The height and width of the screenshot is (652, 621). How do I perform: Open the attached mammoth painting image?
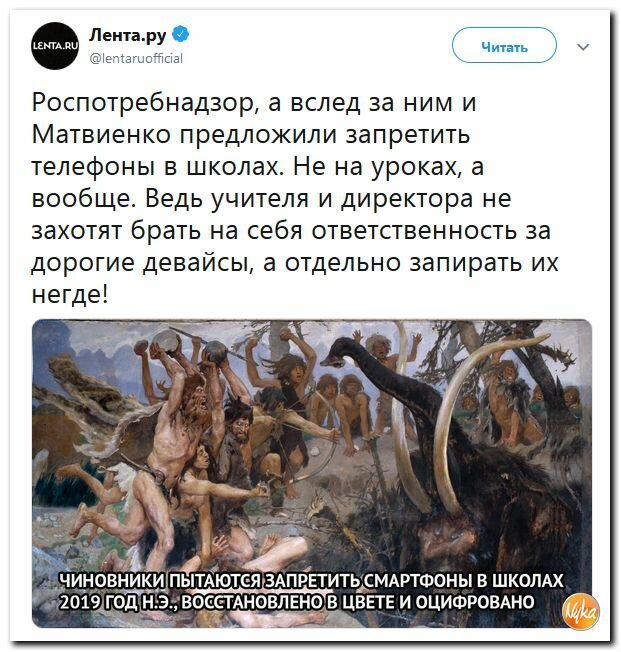312,473
